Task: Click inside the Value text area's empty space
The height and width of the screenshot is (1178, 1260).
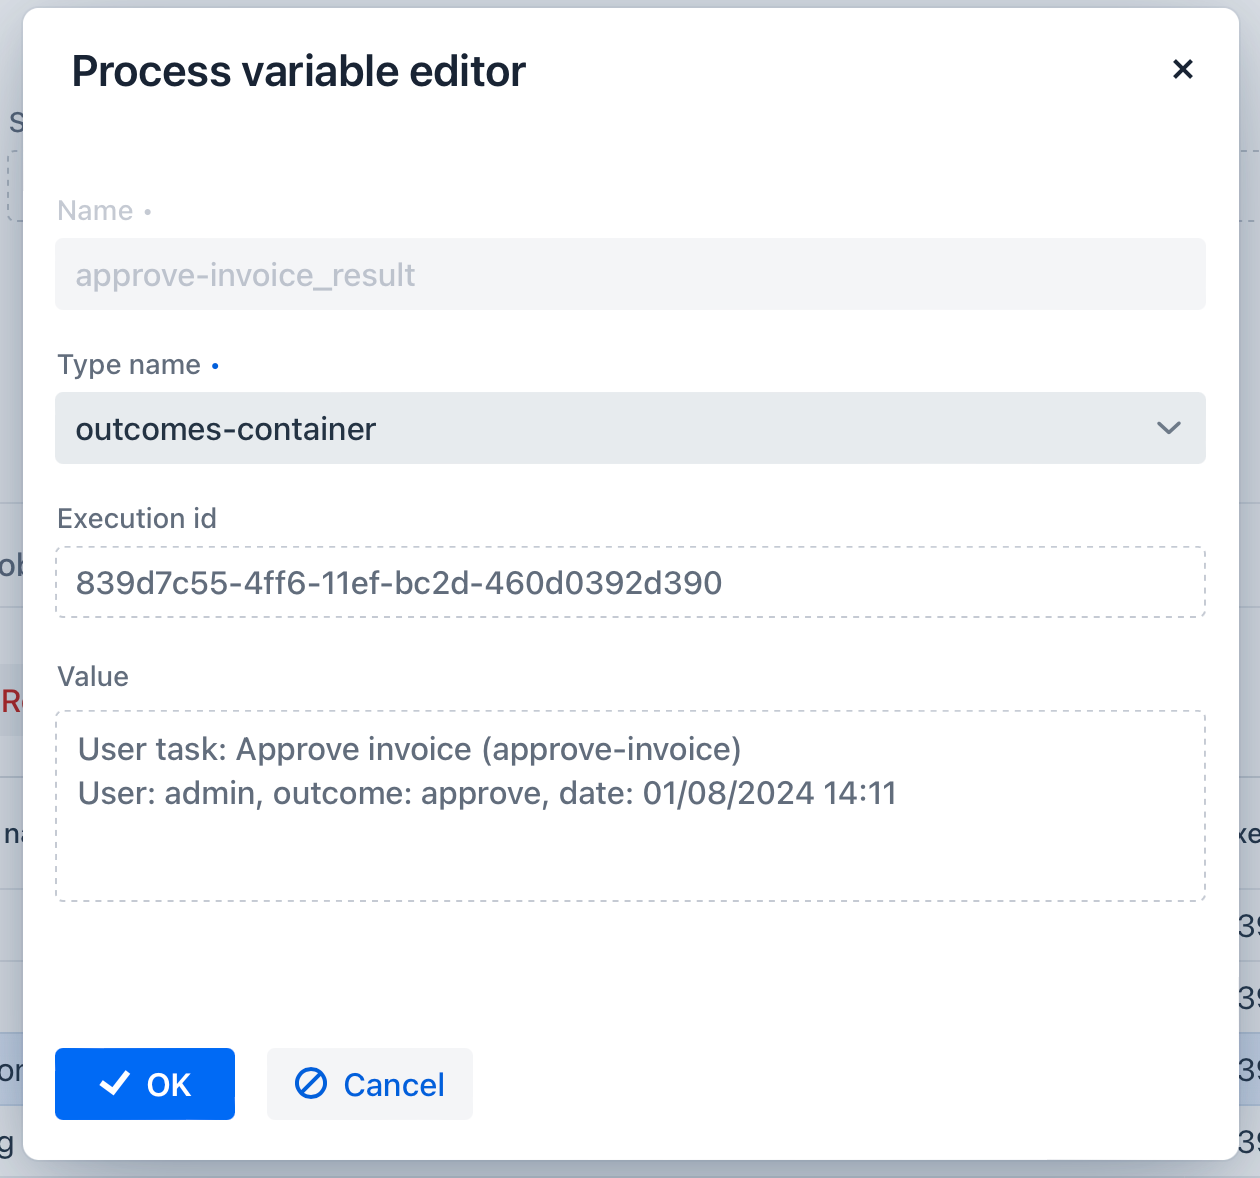Action: [x=630, y=858]
